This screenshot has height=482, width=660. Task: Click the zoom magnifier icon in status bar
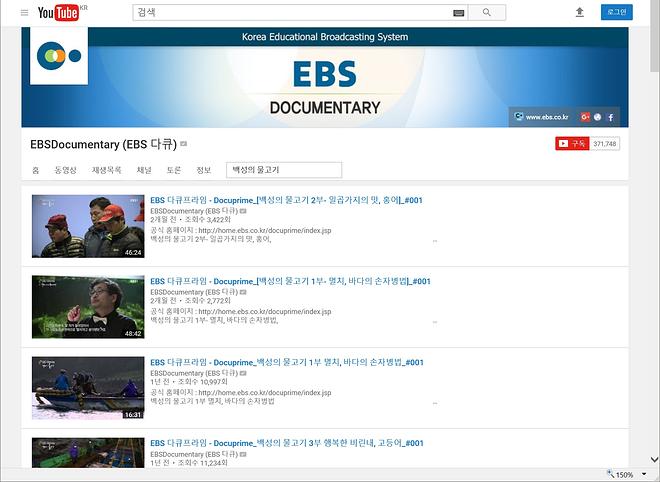tap(610, 474)
